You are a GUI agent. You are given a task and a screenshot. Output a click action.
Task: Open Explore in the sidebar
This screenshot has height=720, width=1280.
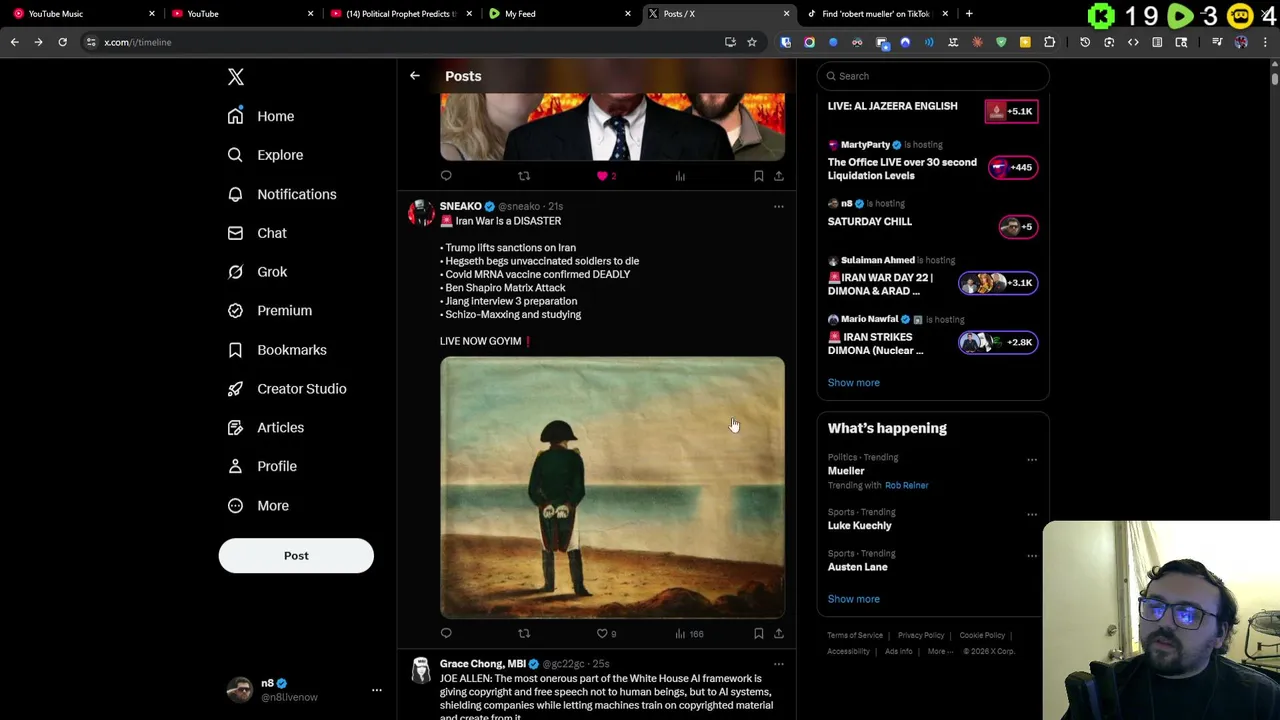pyautogui.click(x=265, y=155)
